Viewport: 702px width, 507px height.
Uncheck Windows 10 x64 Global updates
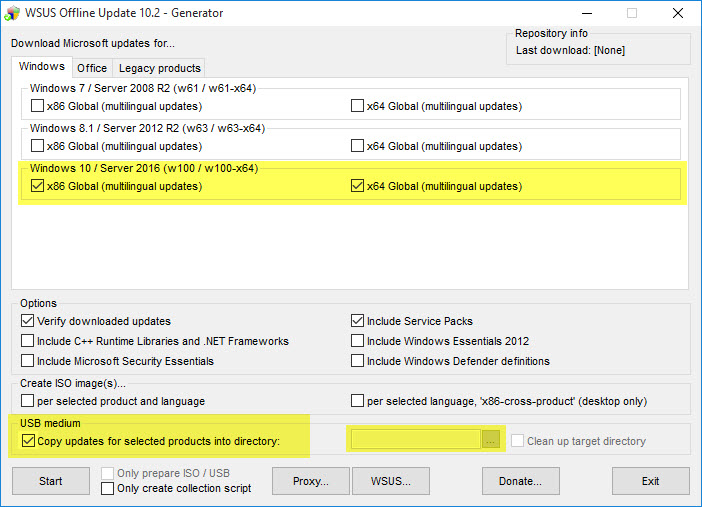click(x=358, y=186)
